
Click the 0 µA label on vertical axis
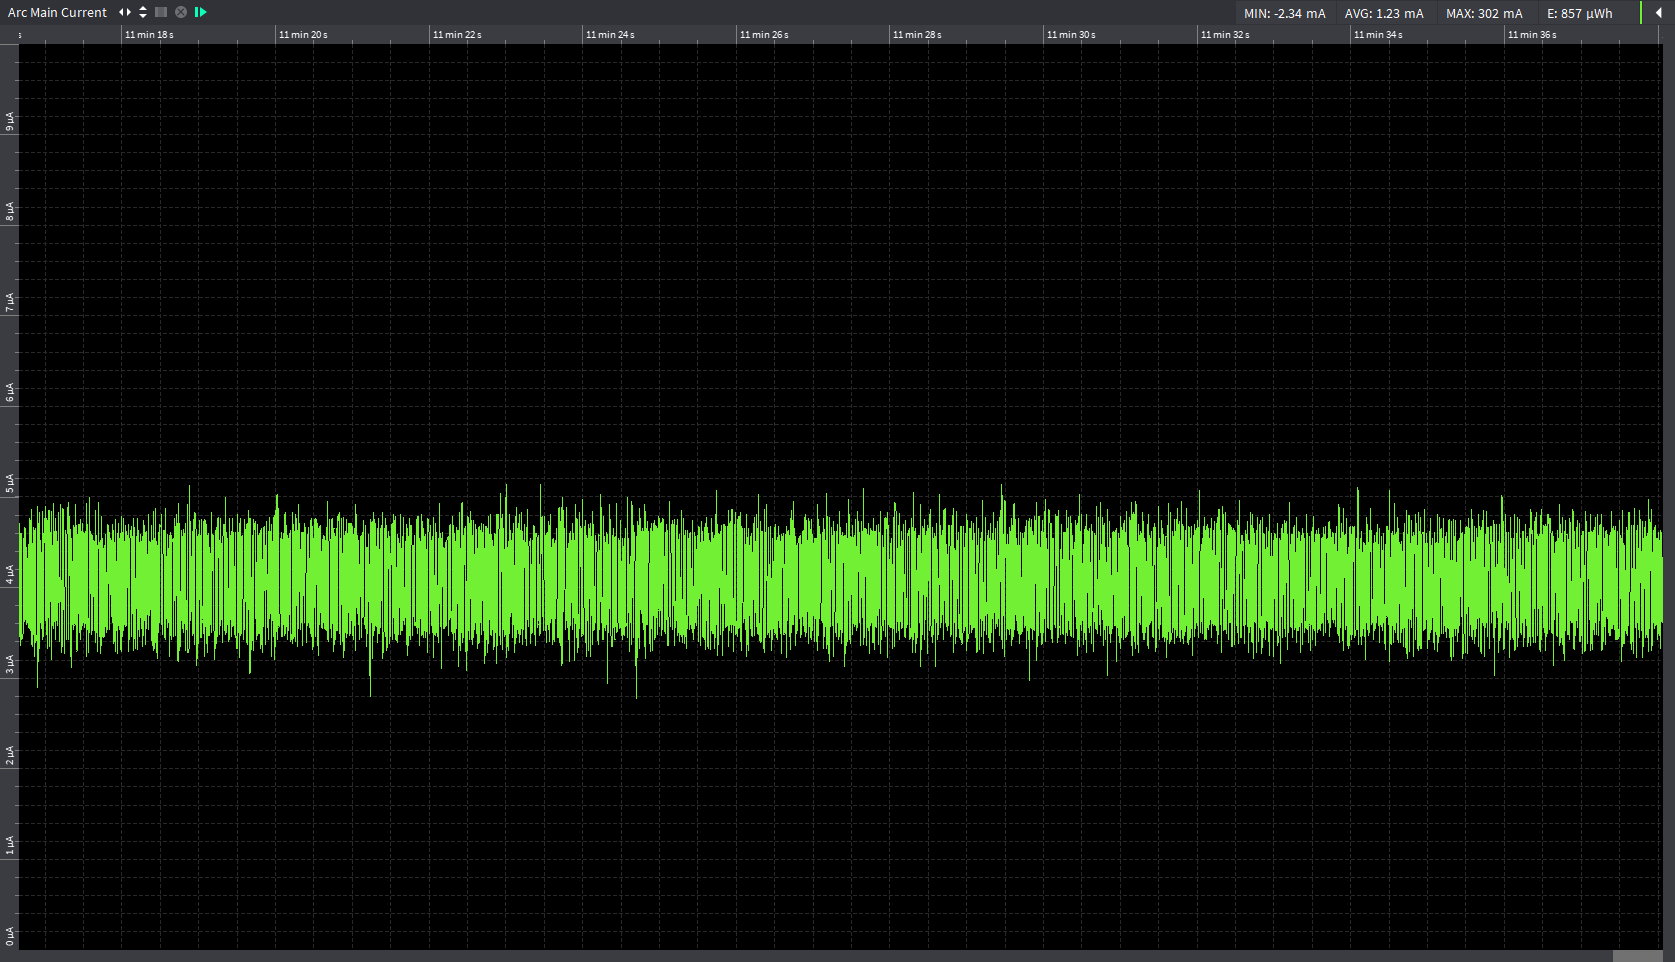pos(10,936)
